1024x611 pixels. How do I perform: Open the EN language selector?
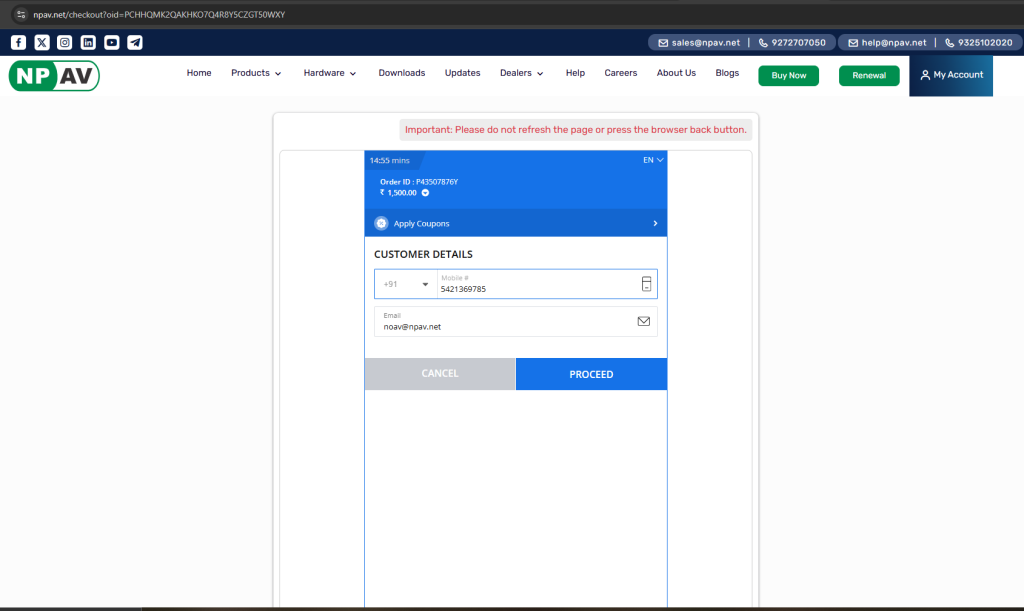(653, 160)
